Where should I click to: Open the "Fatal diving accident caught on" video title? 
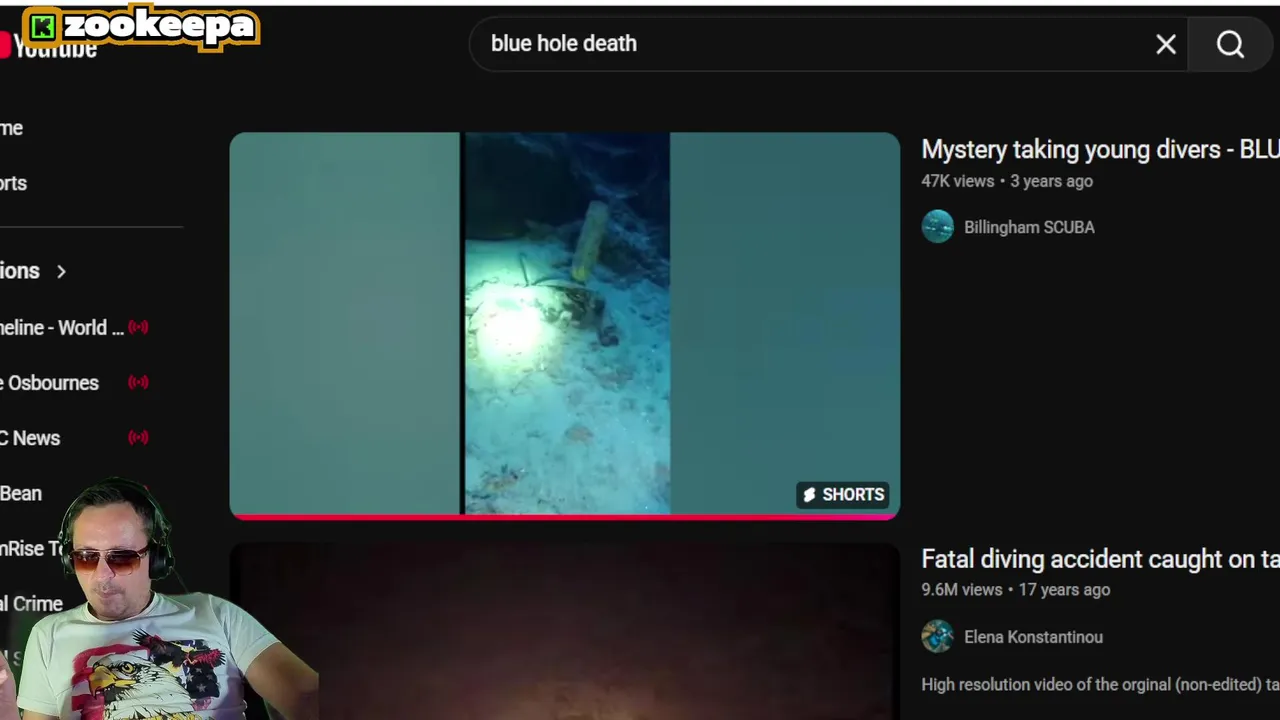(x=1100, y=559)
